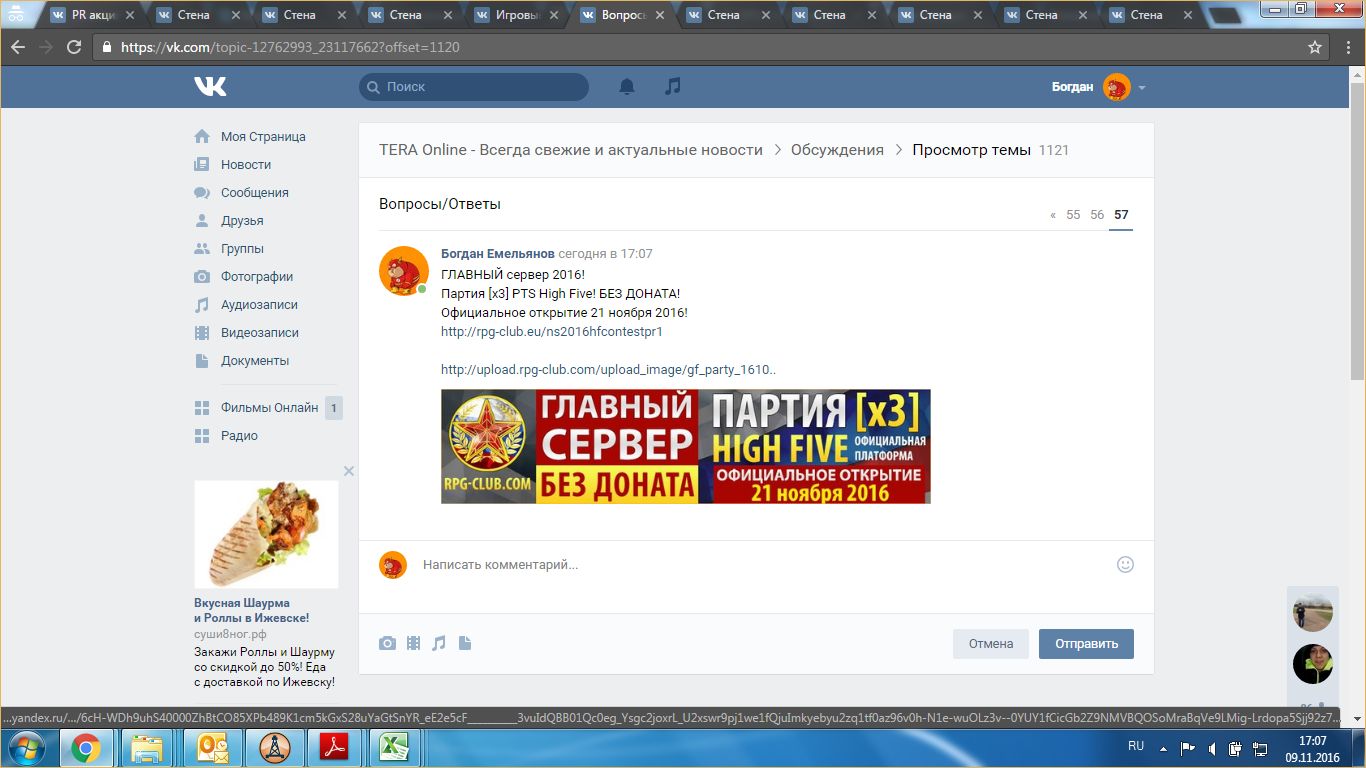Click the shawarma ad picture
The height and width of the screenshot is (768, 1366).
[266, 534]
